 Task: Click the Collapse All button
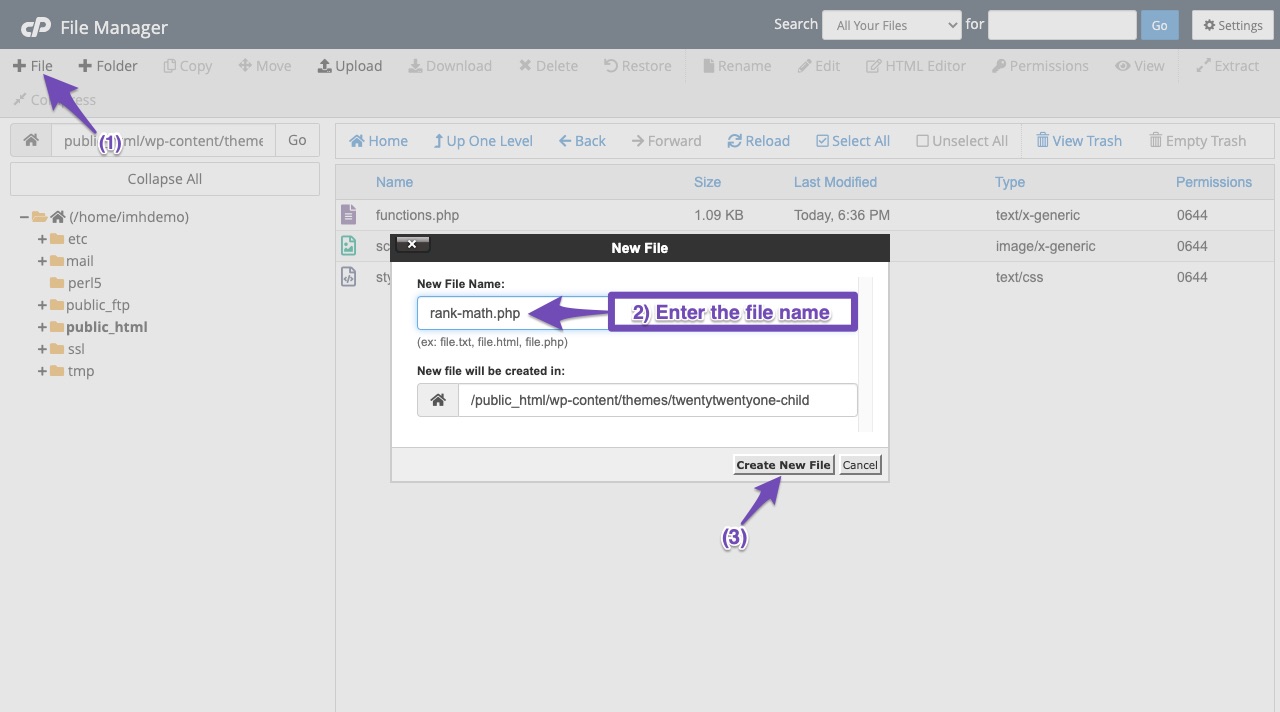pos(165,179)
